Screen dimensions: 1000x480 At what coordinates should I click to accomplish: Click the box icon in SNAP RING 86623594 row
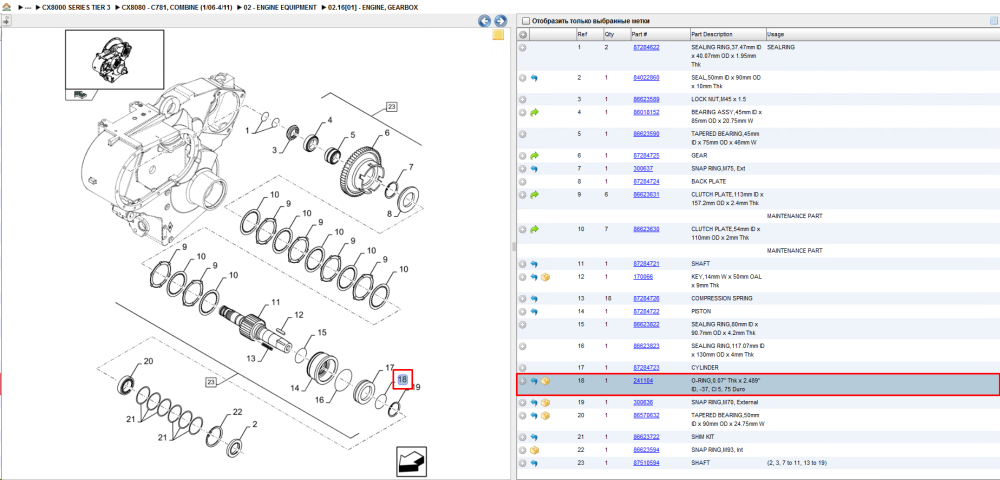pyautogui.click(x=534, y=450)
